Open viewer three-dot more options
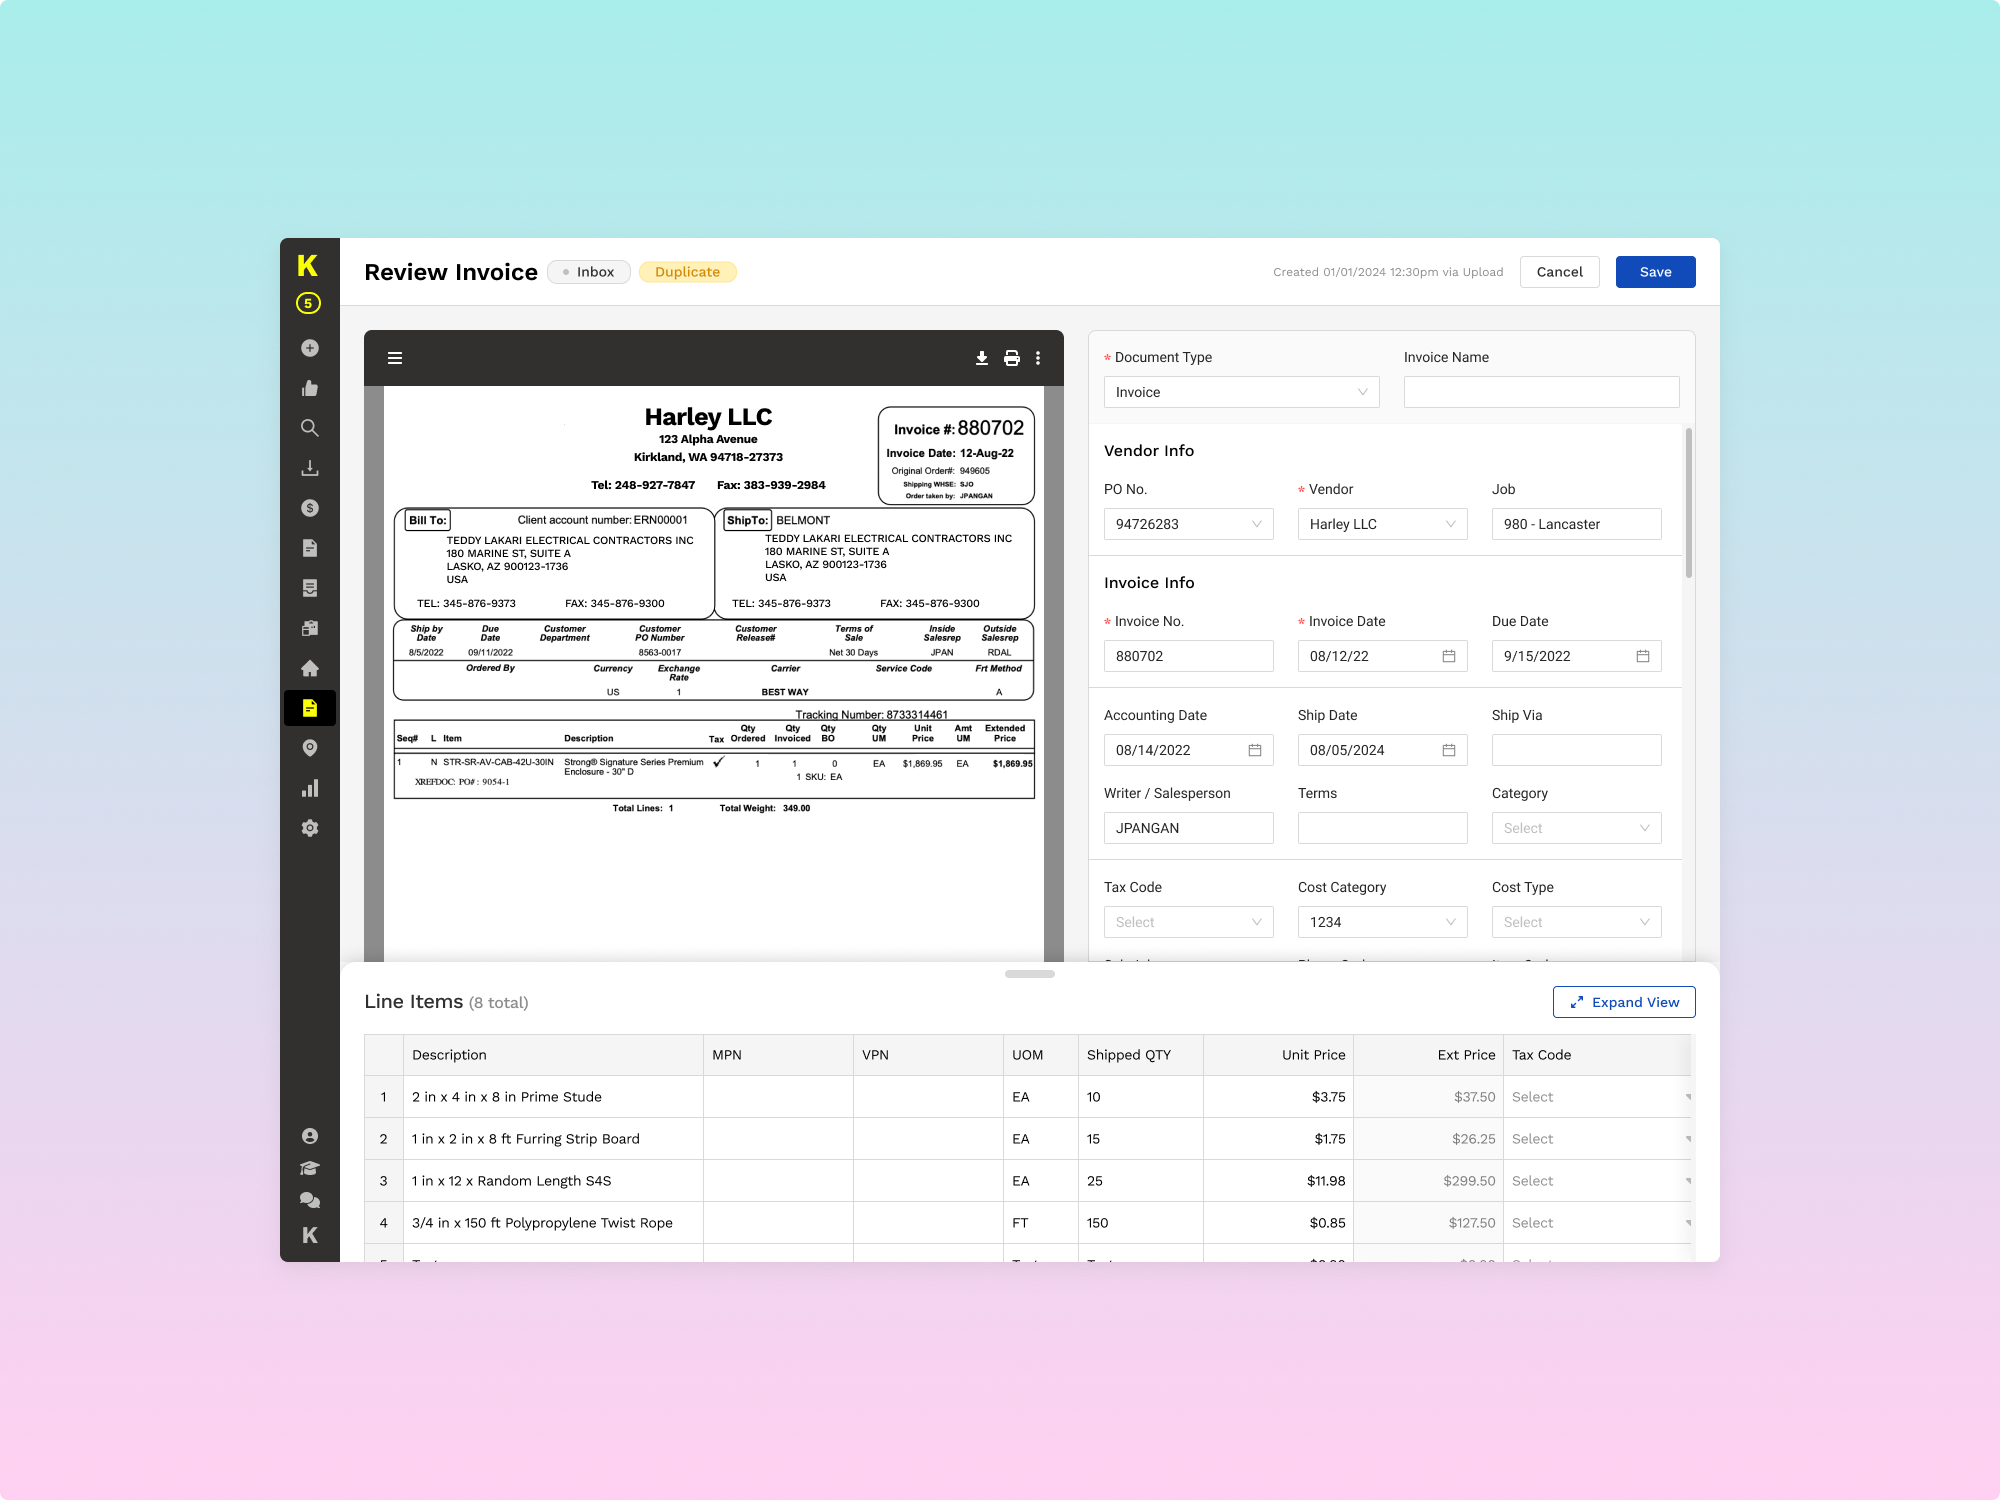Viewport: 2000px width, 1500px height. pos(1038,358)
